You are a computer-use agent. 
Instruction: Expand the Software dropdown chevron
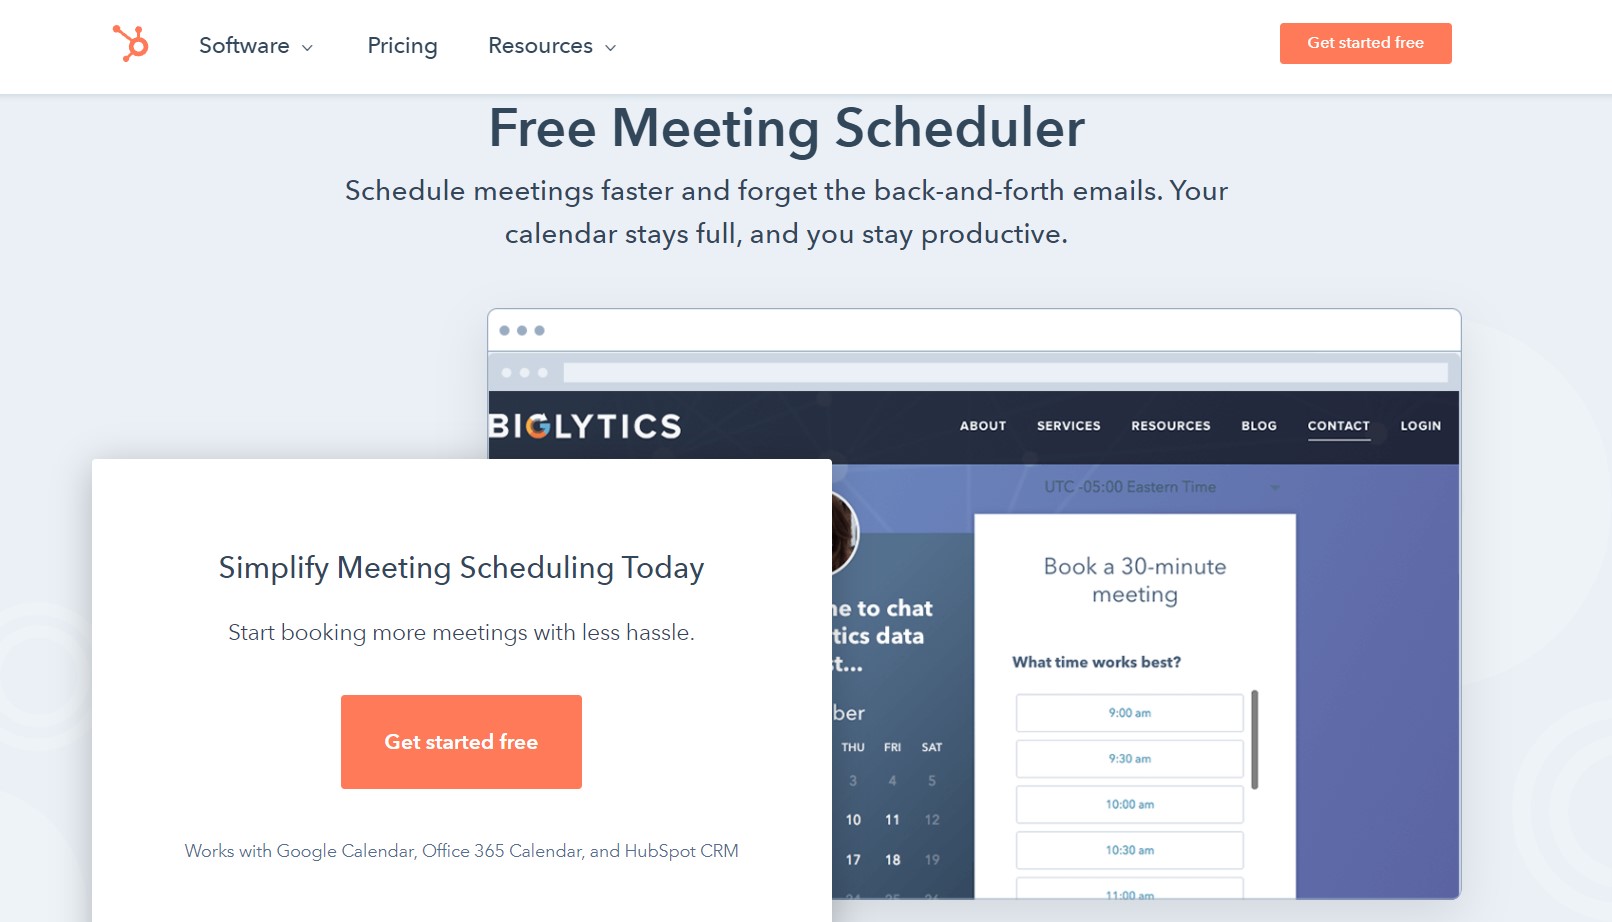[307, 48]
